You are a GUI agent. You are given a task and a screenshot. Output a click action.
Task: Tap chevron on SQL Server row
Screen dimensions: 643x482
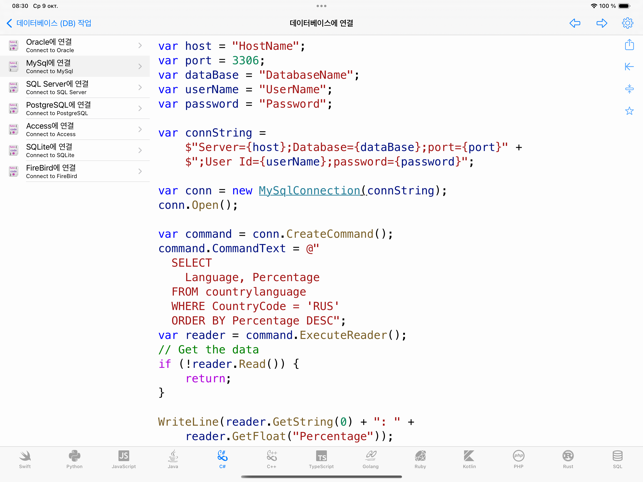coord(140,87)
